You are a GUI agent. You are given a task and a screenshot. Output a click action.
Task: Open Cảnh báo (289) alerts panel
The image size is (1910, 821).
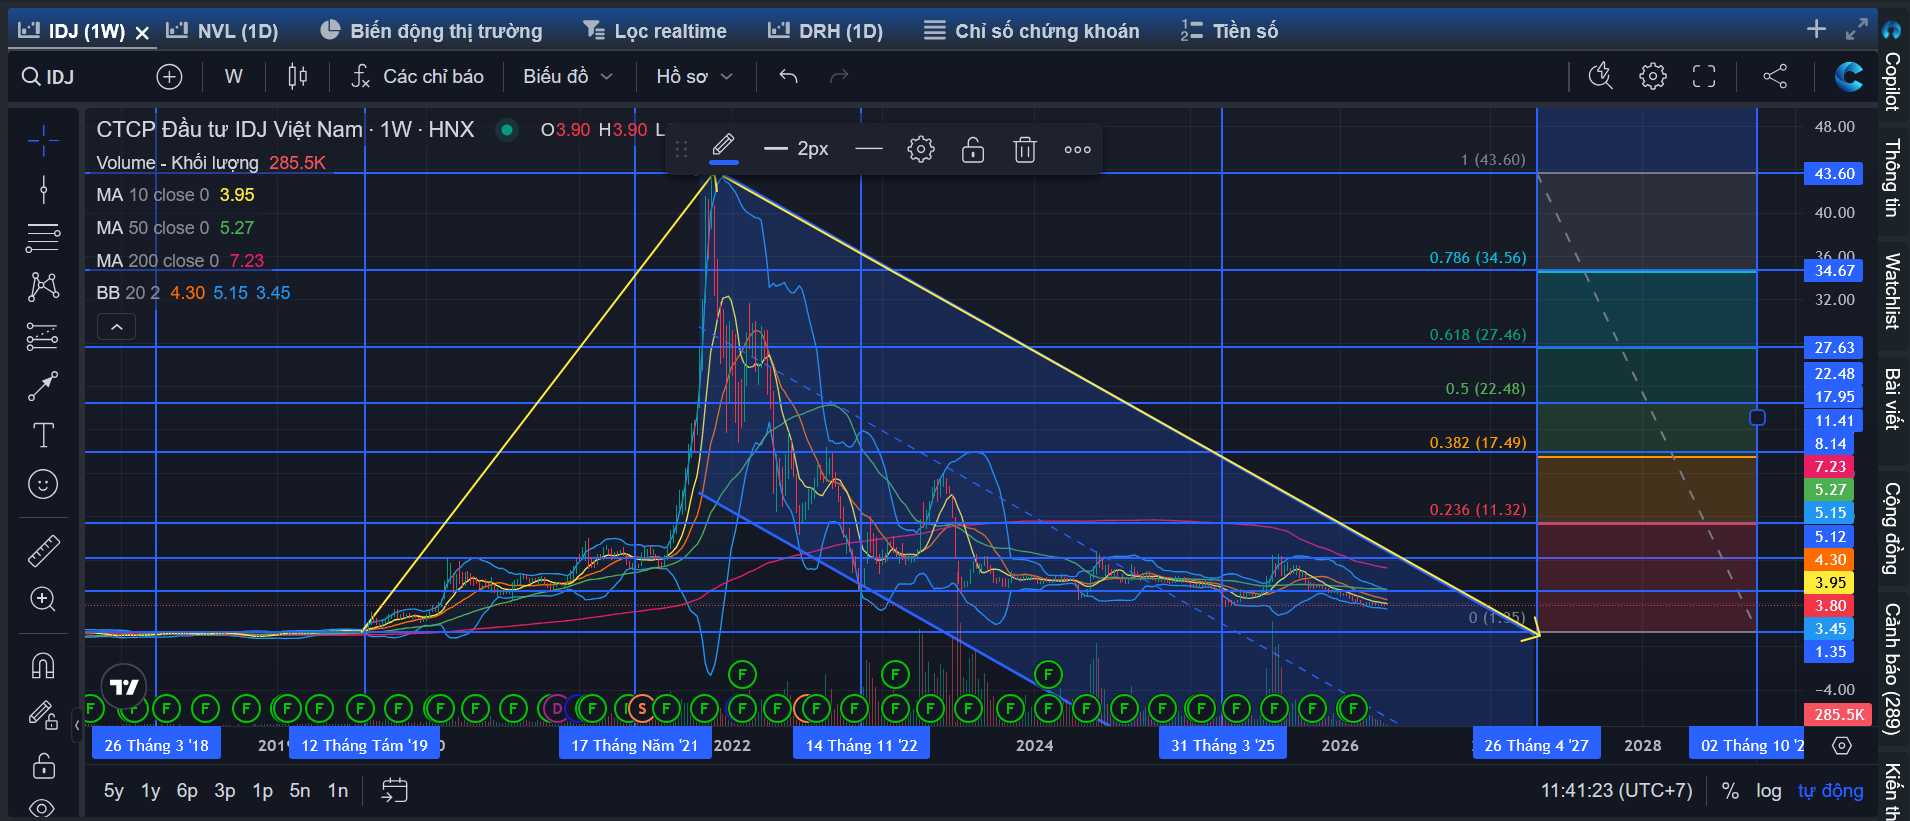[x=1892, y=668]
